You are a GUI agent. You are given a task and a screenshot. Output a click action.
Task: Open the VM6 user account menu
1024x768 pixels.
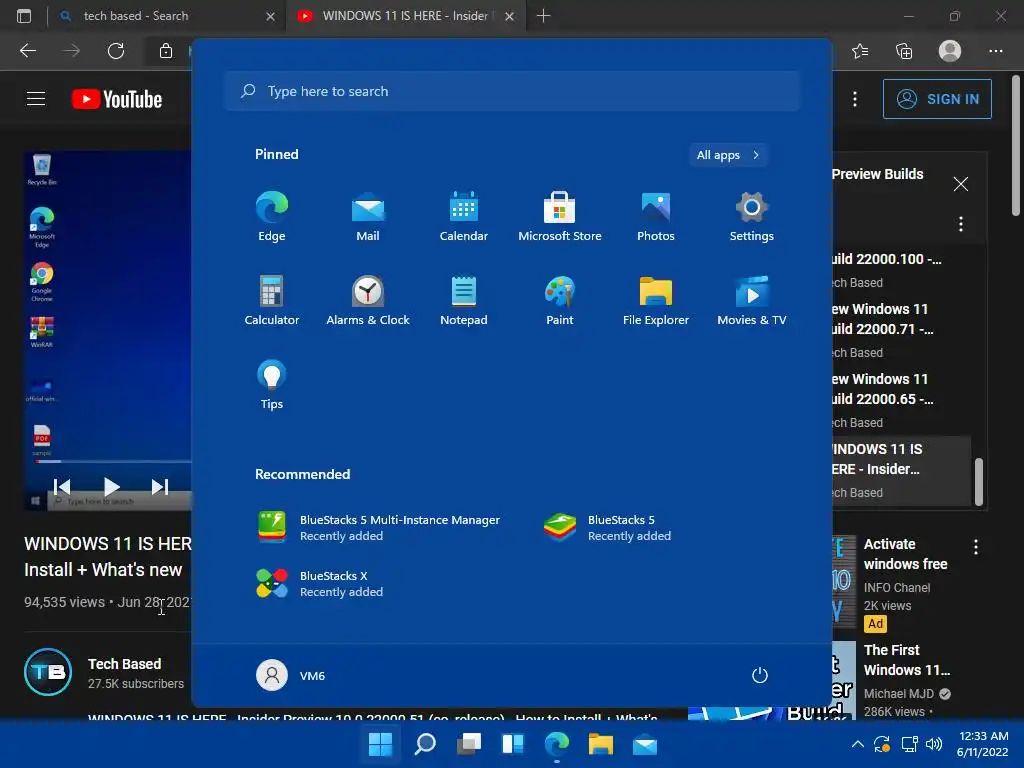click(x=291, y=675)
